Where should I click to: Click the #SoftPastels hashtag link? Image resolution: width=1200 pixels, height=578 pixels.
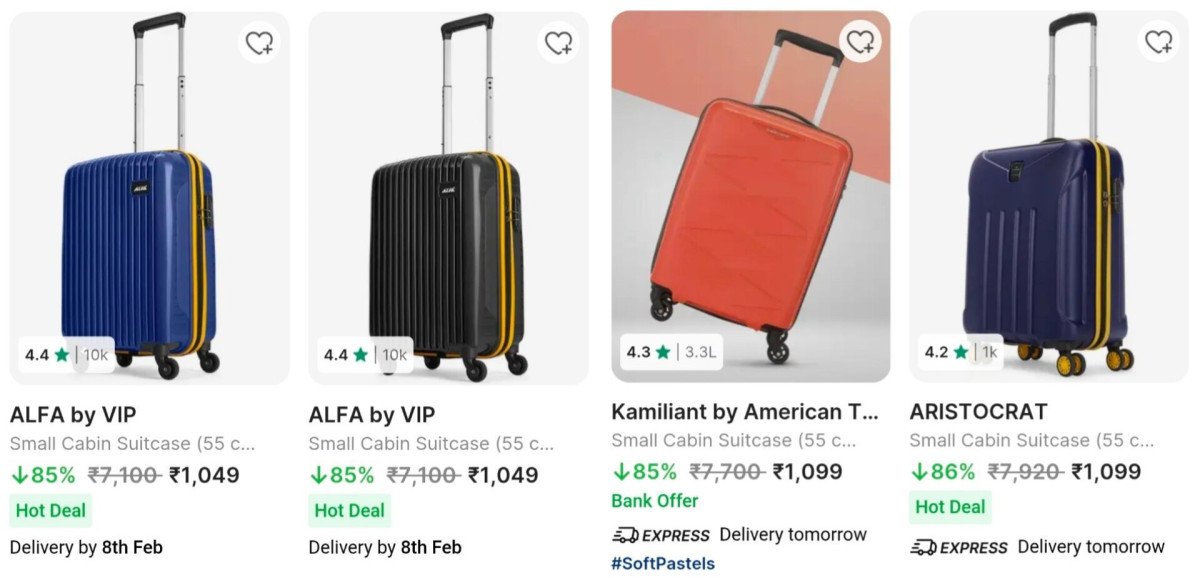663,563
